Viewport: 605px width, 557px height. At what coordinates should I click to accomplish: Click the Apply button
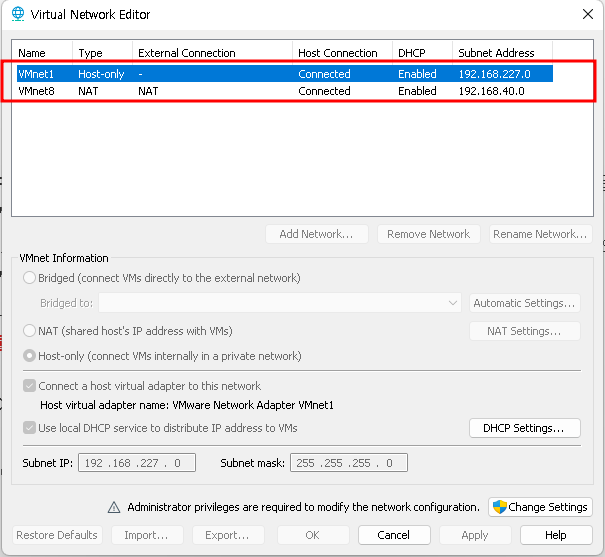pos(475,535)
